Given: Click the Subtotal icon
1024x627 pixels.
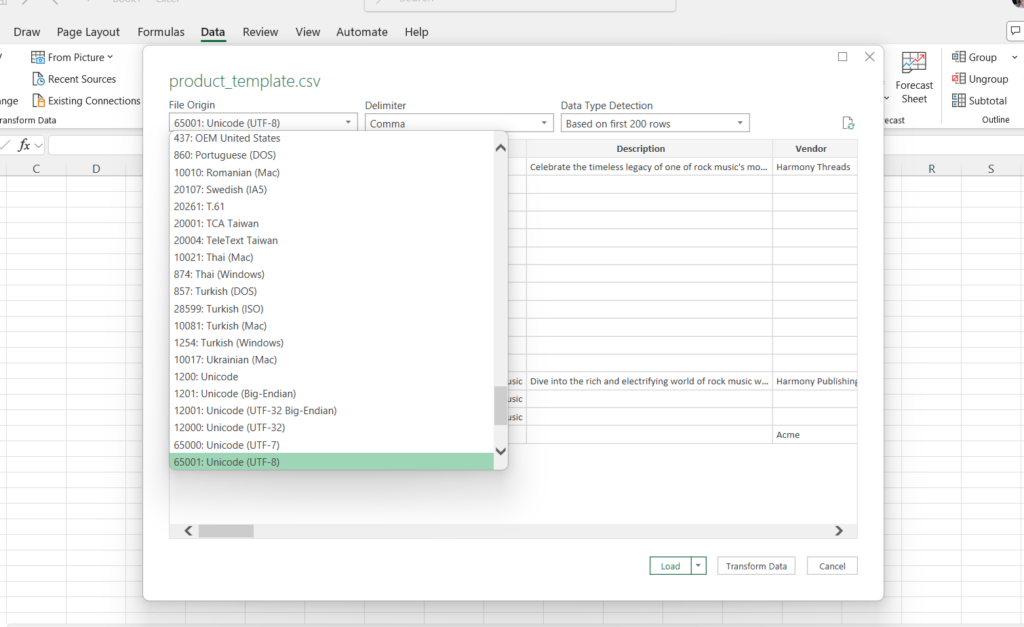Looking at the screenshot, I should [x=958, y=100].
